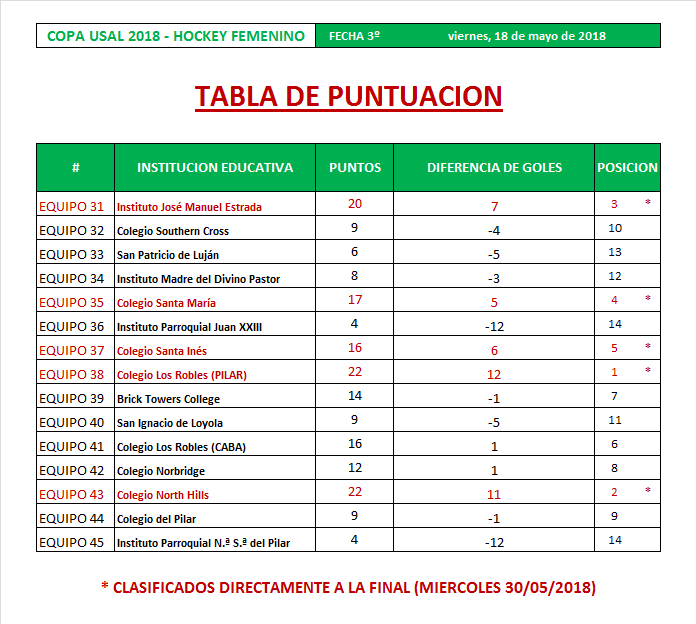Click goal difference 11 for North Hills
The width and height of the screenshot is (696, 624).
(x=494, y=494)
